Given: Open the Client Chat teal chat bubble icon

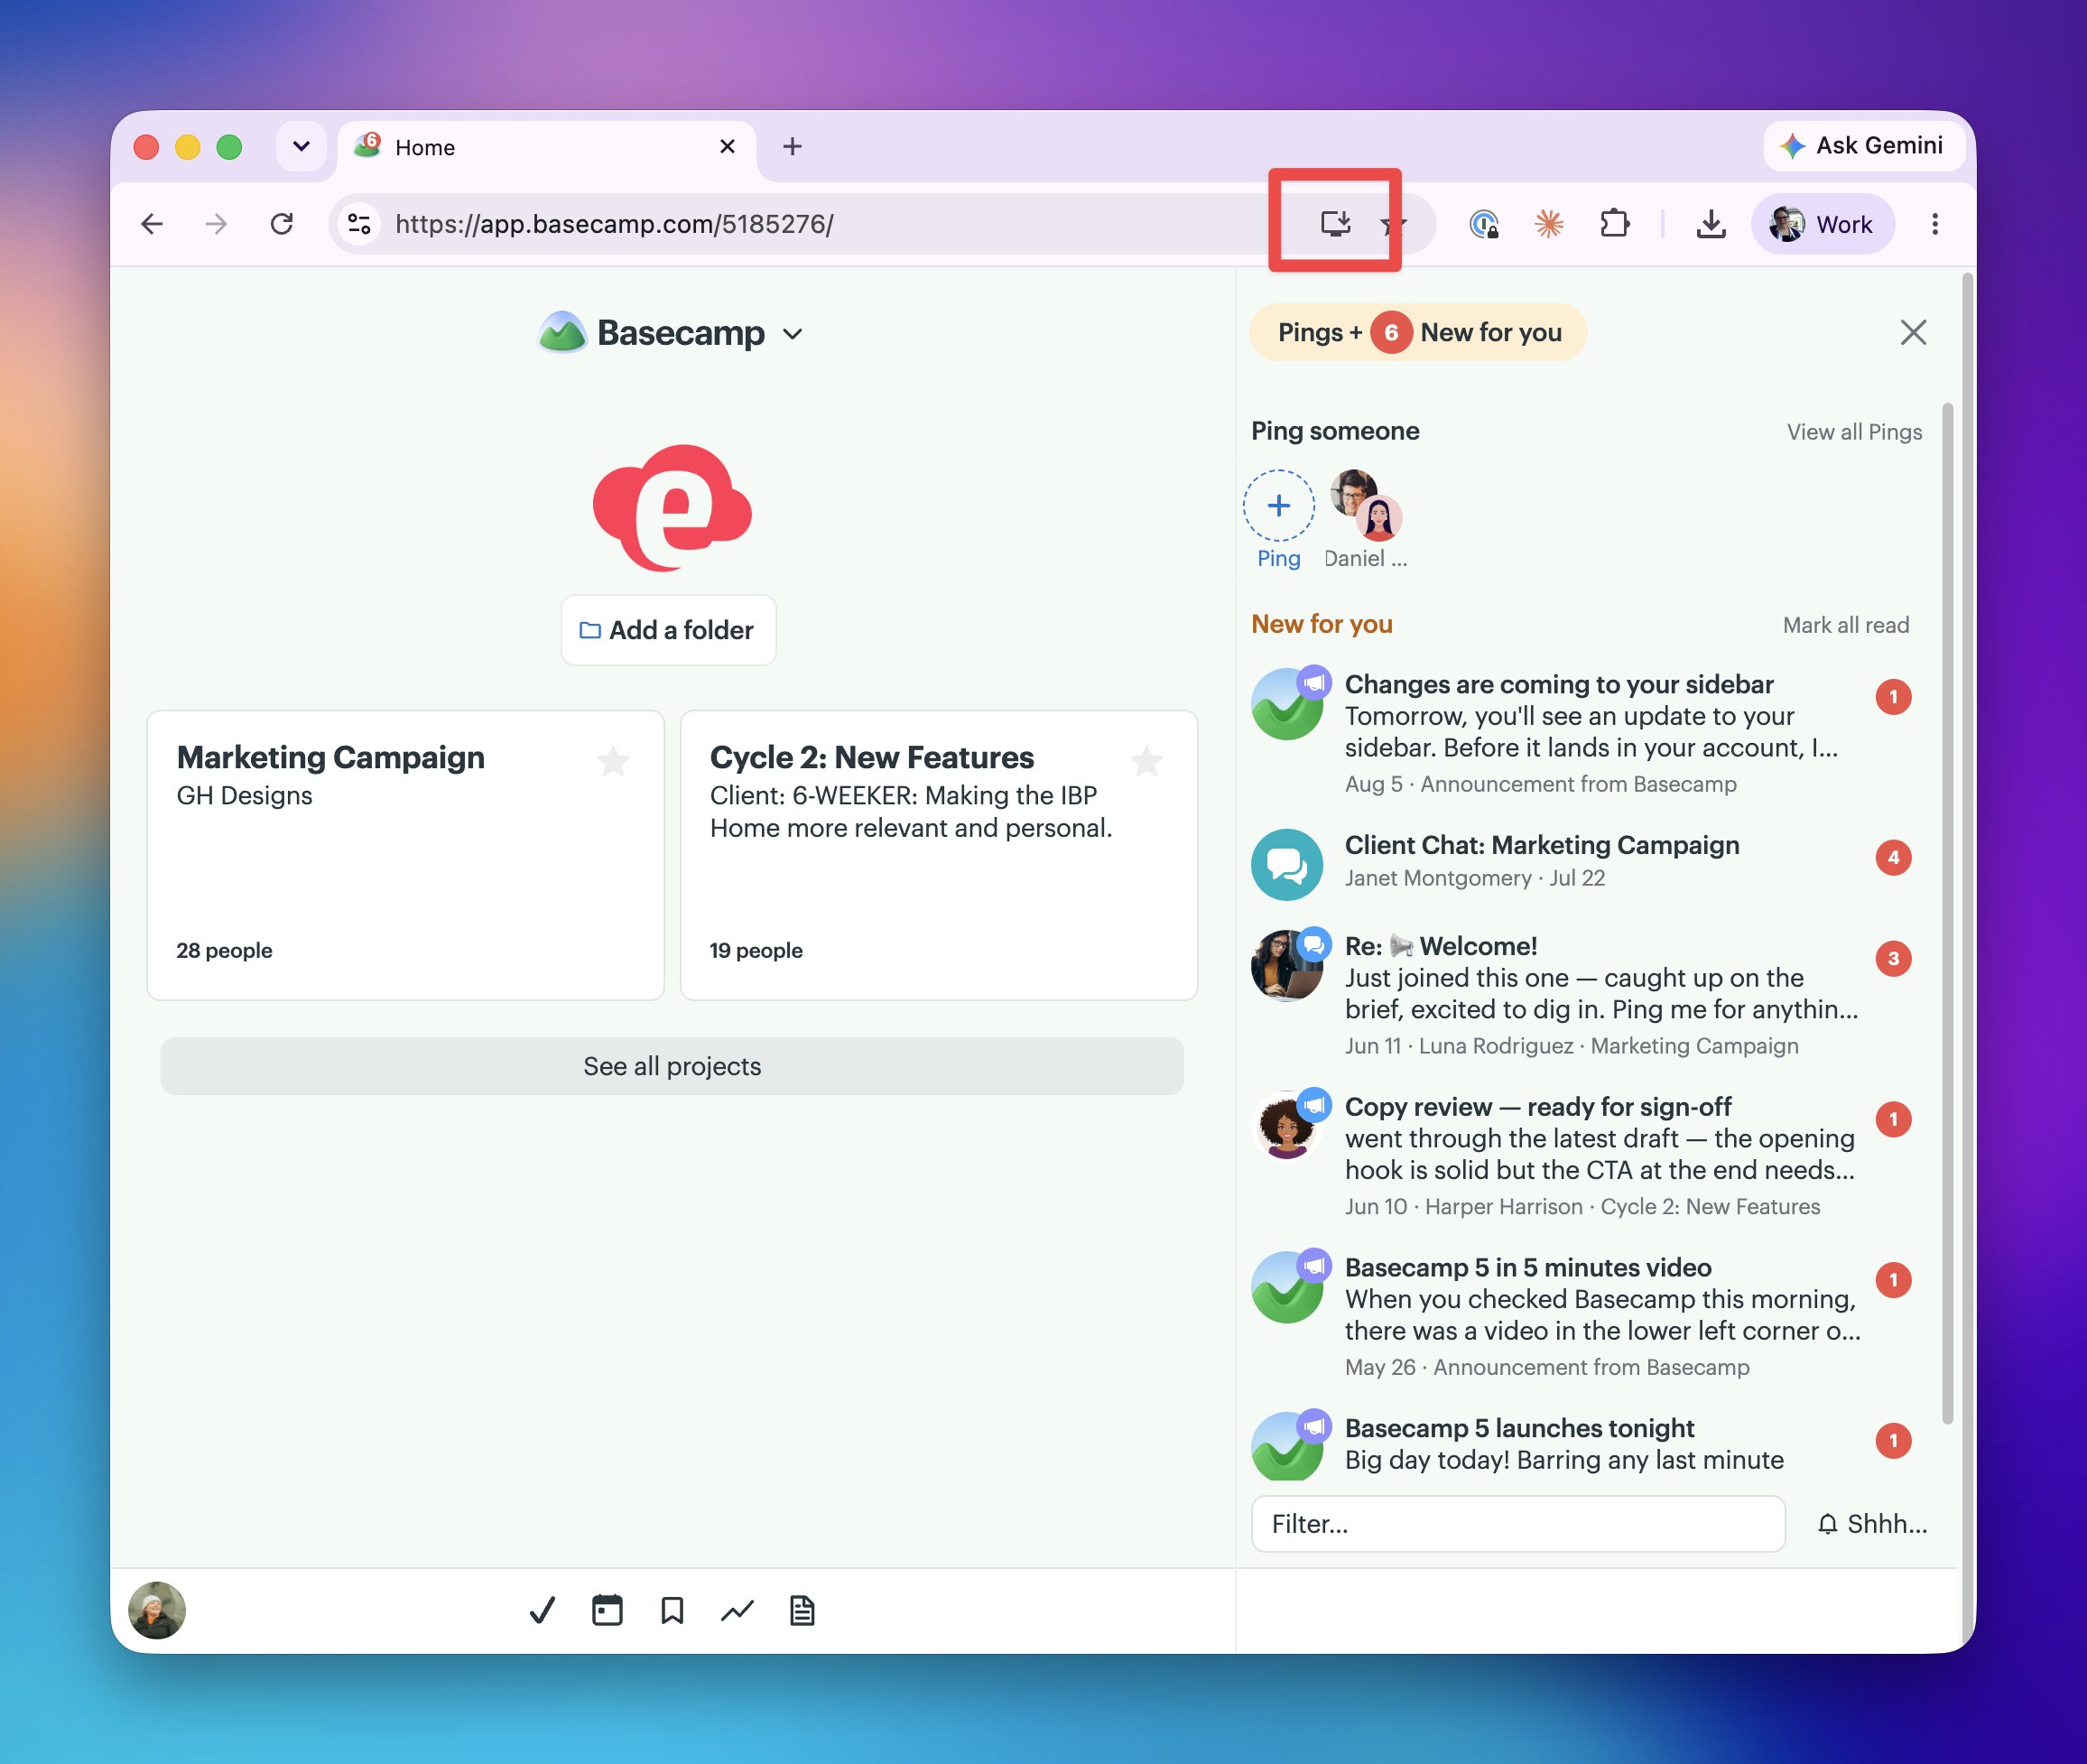Looking at the screenshot, I should (1287, 864).
